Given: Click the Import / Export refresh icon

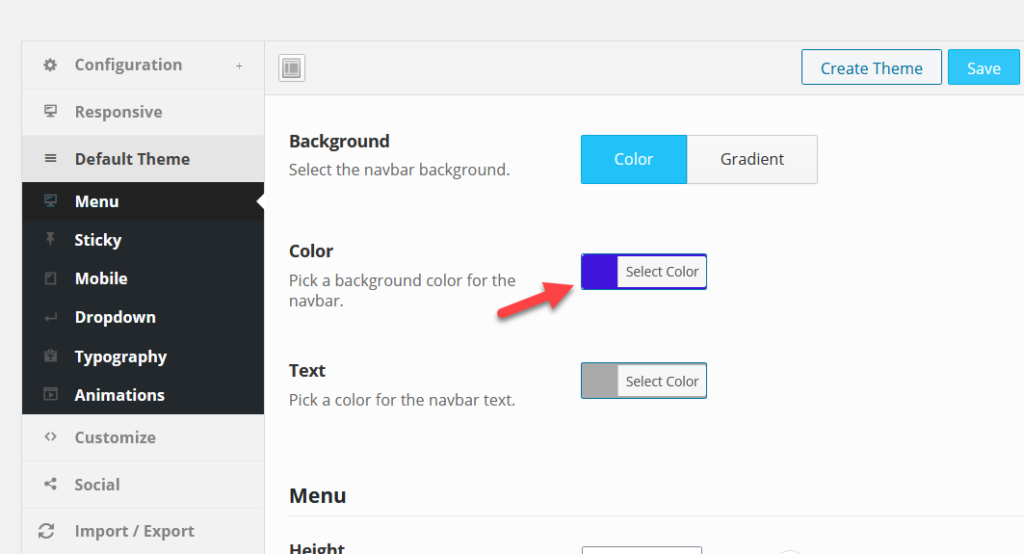Looking at the screenshot, I should (46, 531).
